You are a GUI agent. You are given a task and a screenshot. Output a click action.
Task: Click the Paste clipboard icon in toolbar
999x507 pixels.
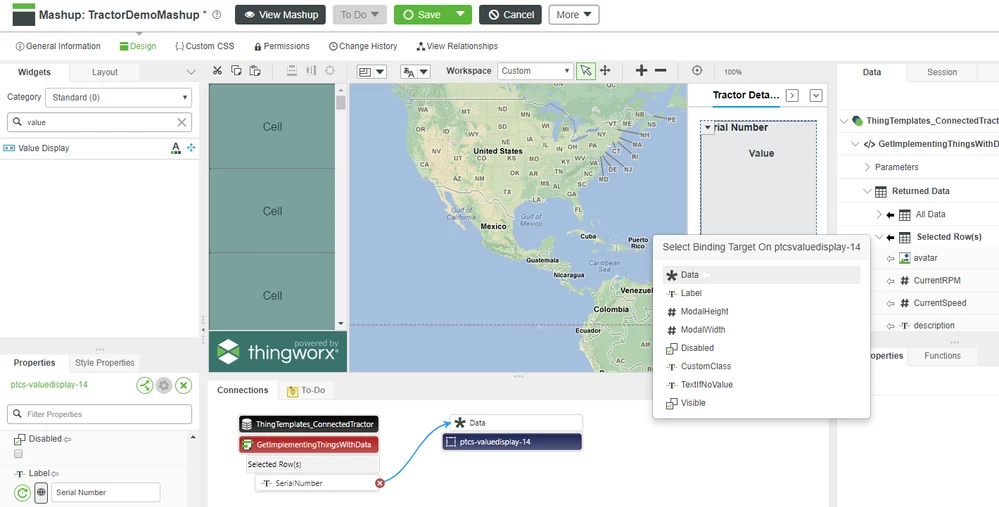point(255,71)
